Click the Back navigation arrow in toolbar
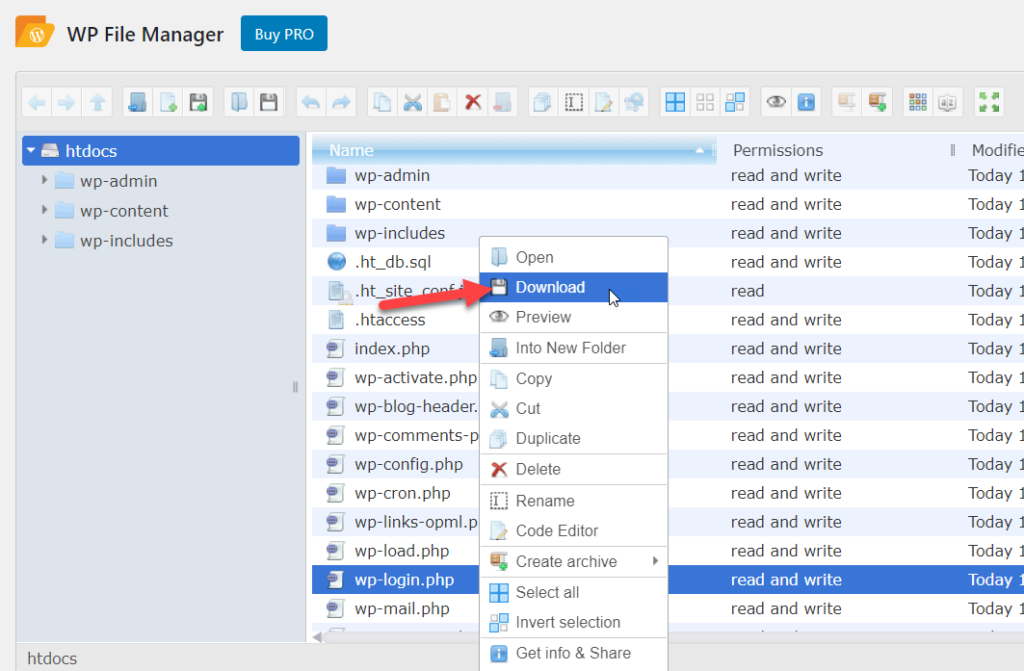 click(x=37, y=103)
